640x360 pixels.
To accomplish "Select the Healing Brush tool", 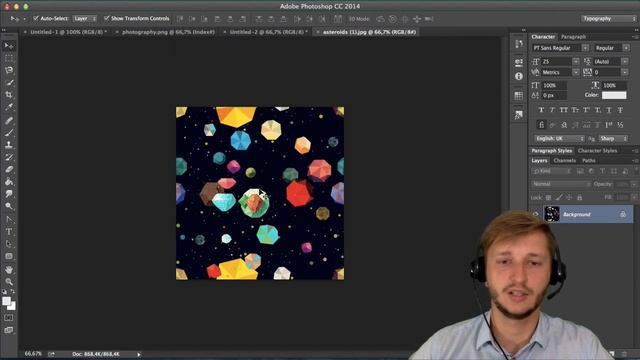I will (x=9, y=120).
